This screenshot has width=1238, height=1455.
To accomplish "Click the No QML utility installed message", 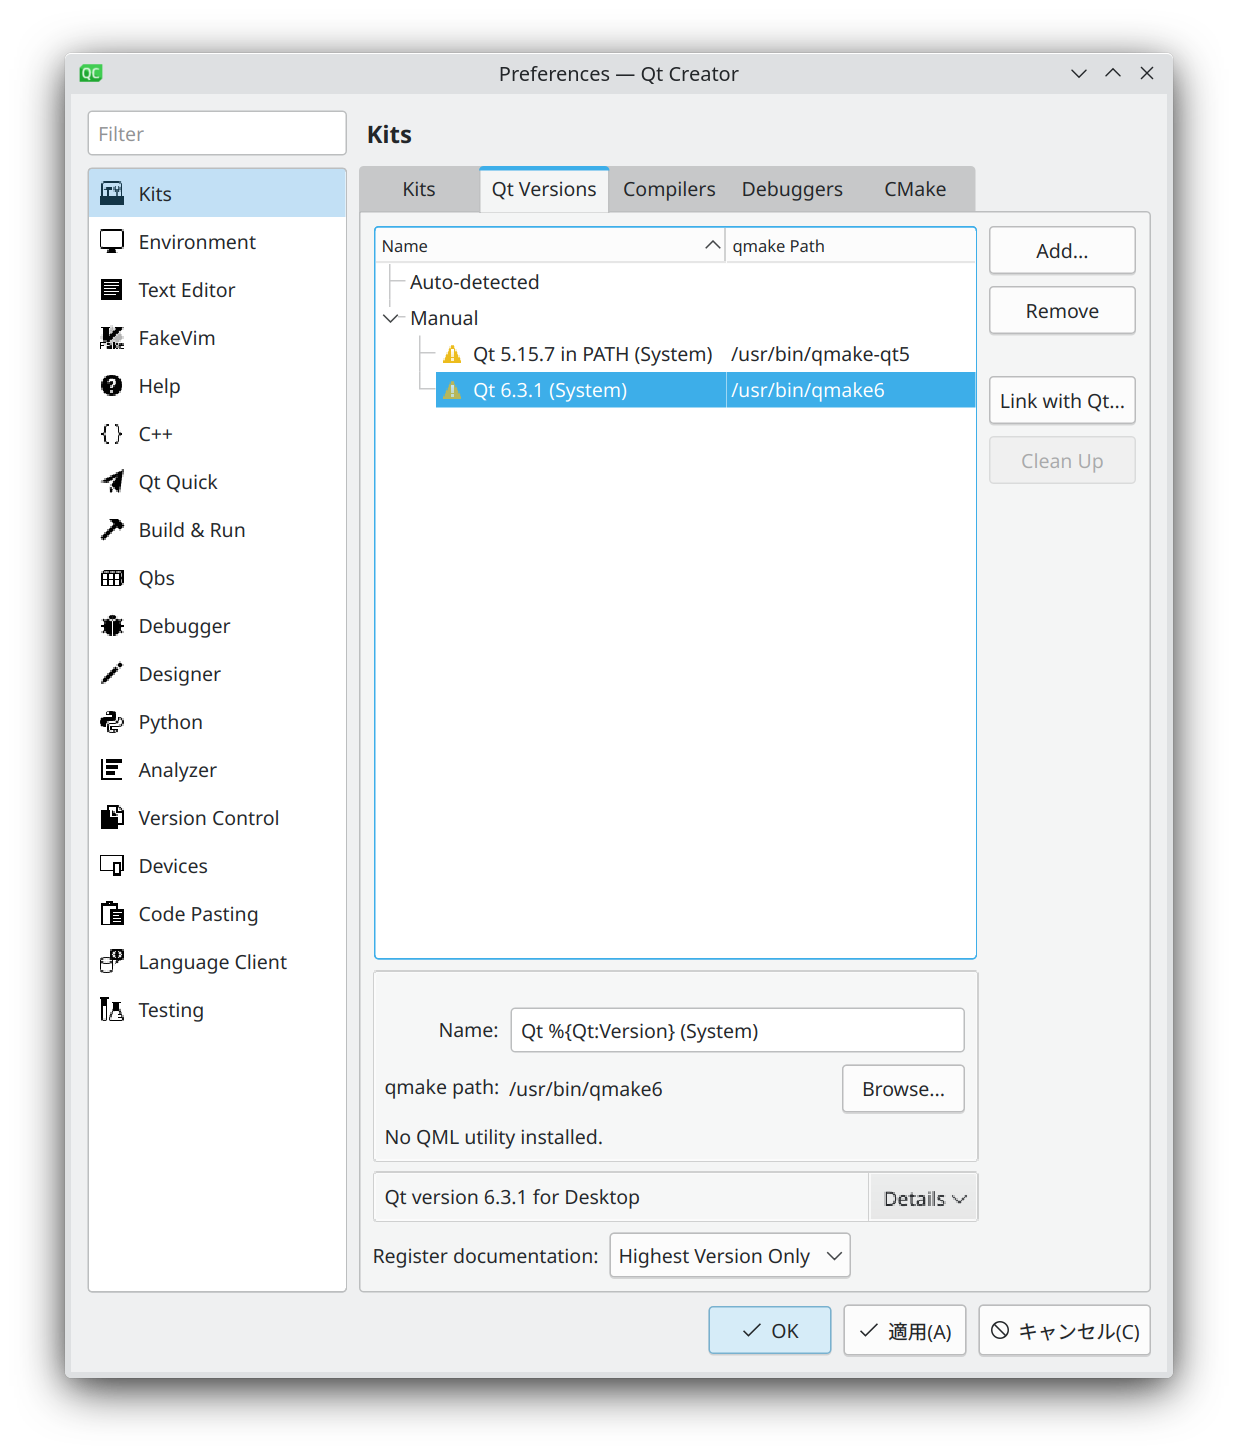I will pyautogui.click(x=494, y=1137).
